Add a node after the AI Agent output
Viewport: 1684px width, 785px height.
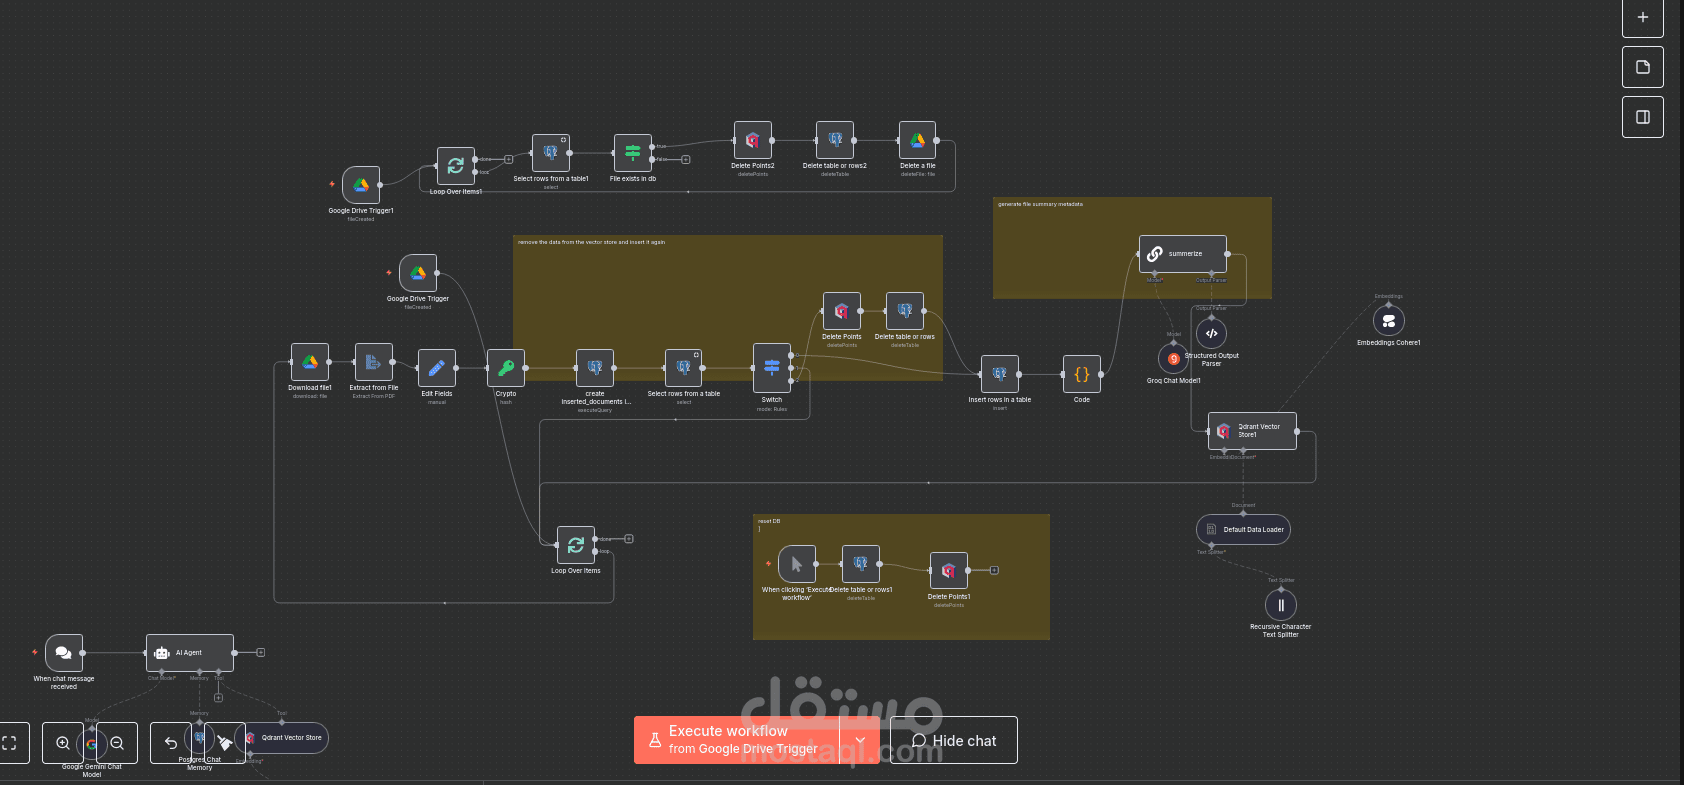[261, 653]
